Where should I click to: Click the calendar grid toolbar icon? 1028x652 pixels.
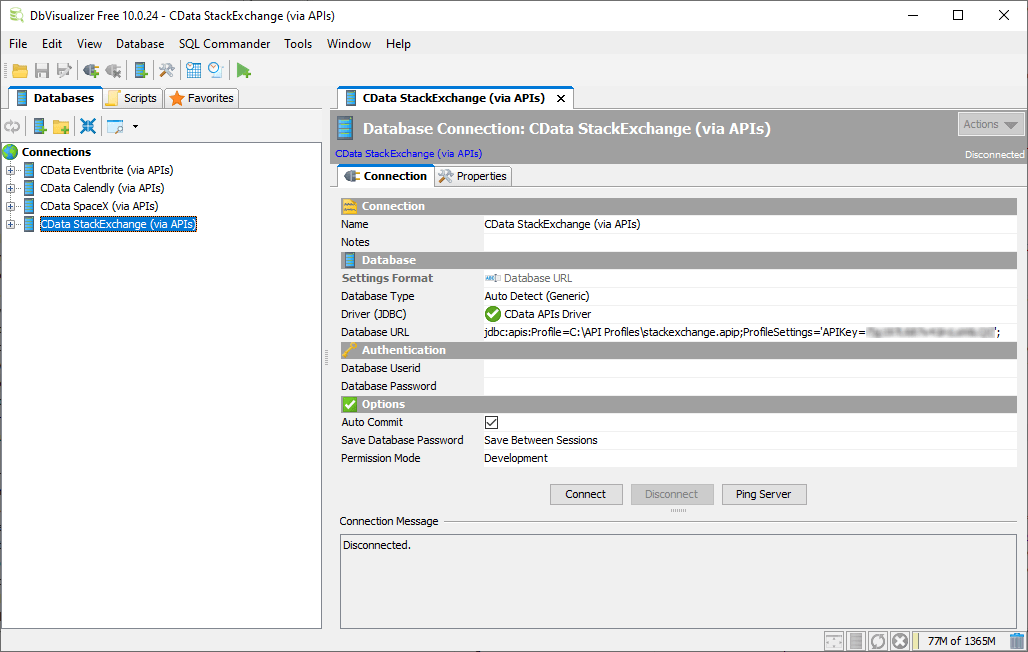pos(193,70)
